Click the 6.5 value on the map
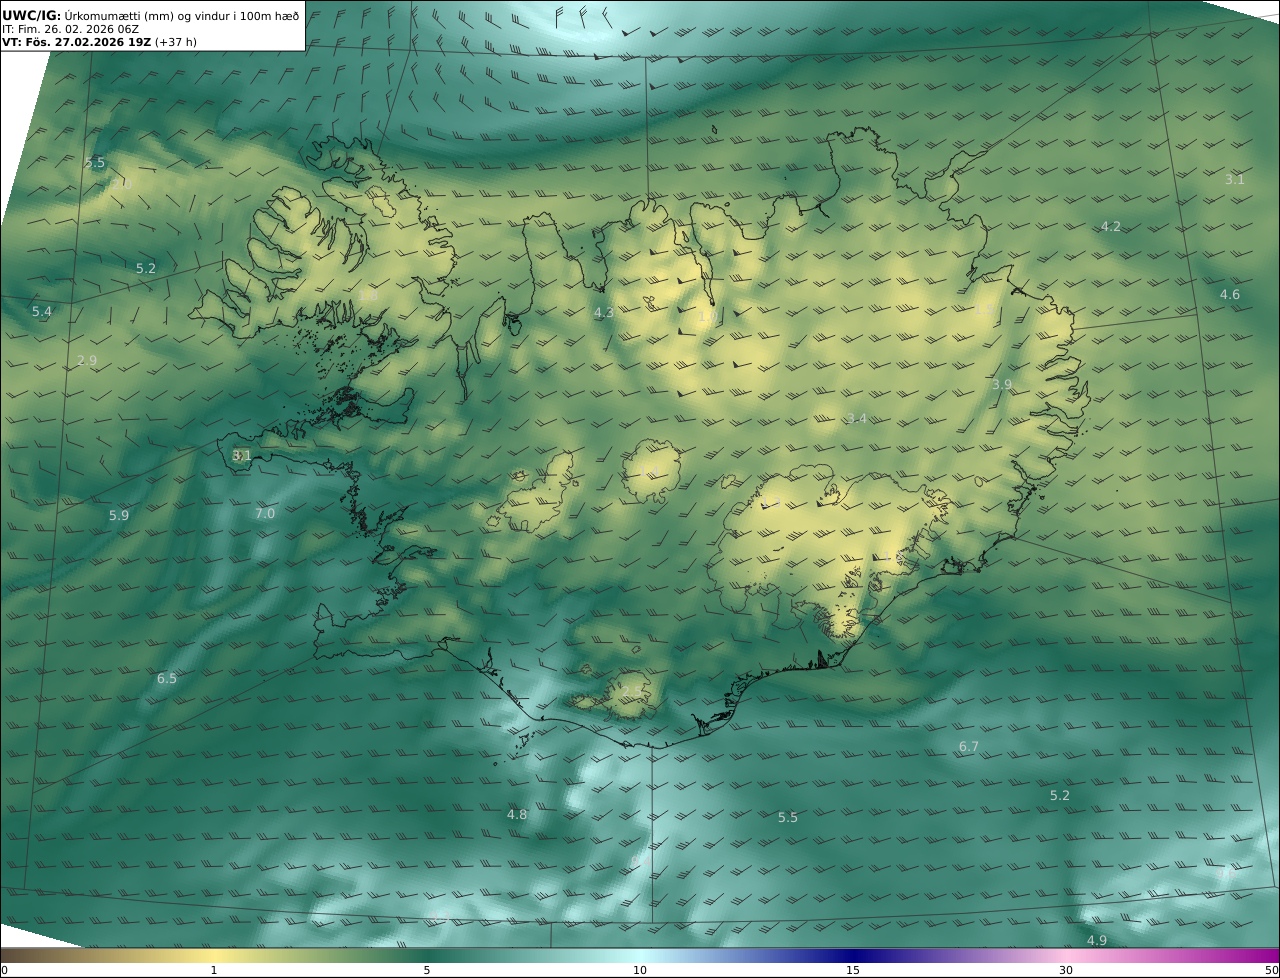The image size is (1280, 978). coord(166,679)
